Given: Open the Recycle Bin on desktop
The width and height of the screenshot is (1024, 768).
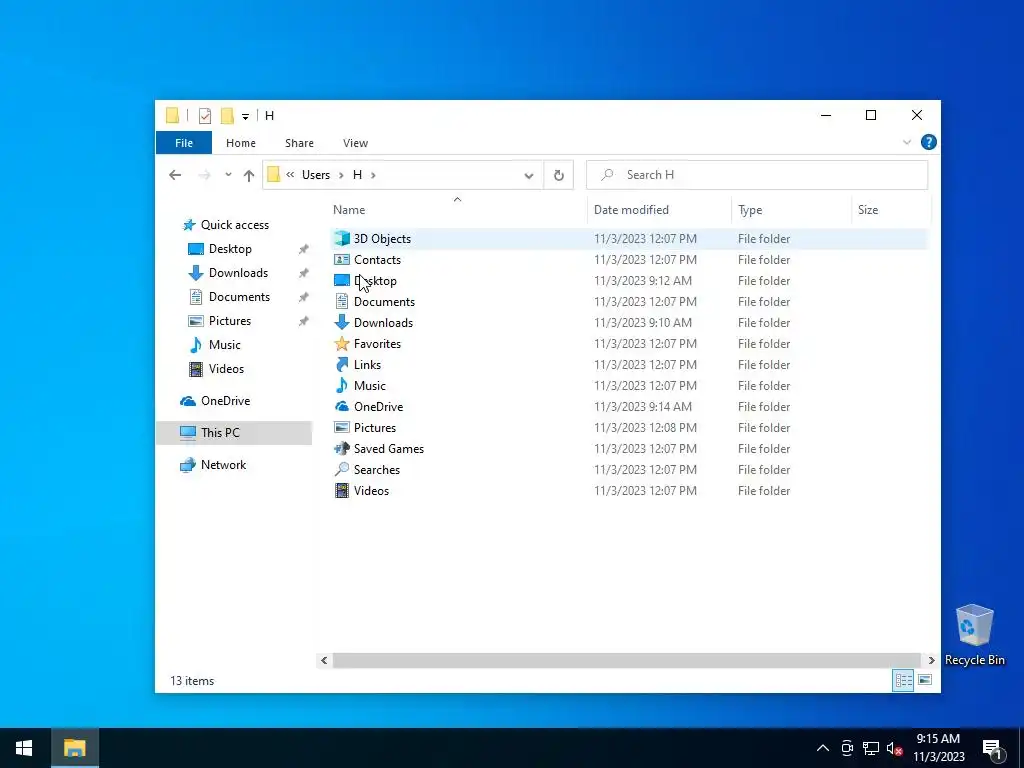Looking at the screenshot, I should (974, 635).
